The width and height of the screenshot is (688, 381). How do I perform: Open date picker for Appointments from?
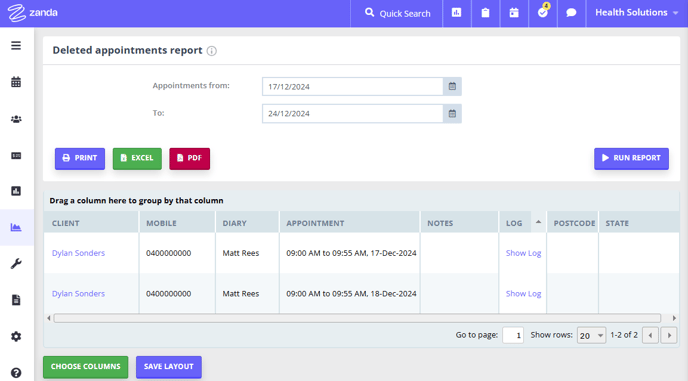pos(452,86)
